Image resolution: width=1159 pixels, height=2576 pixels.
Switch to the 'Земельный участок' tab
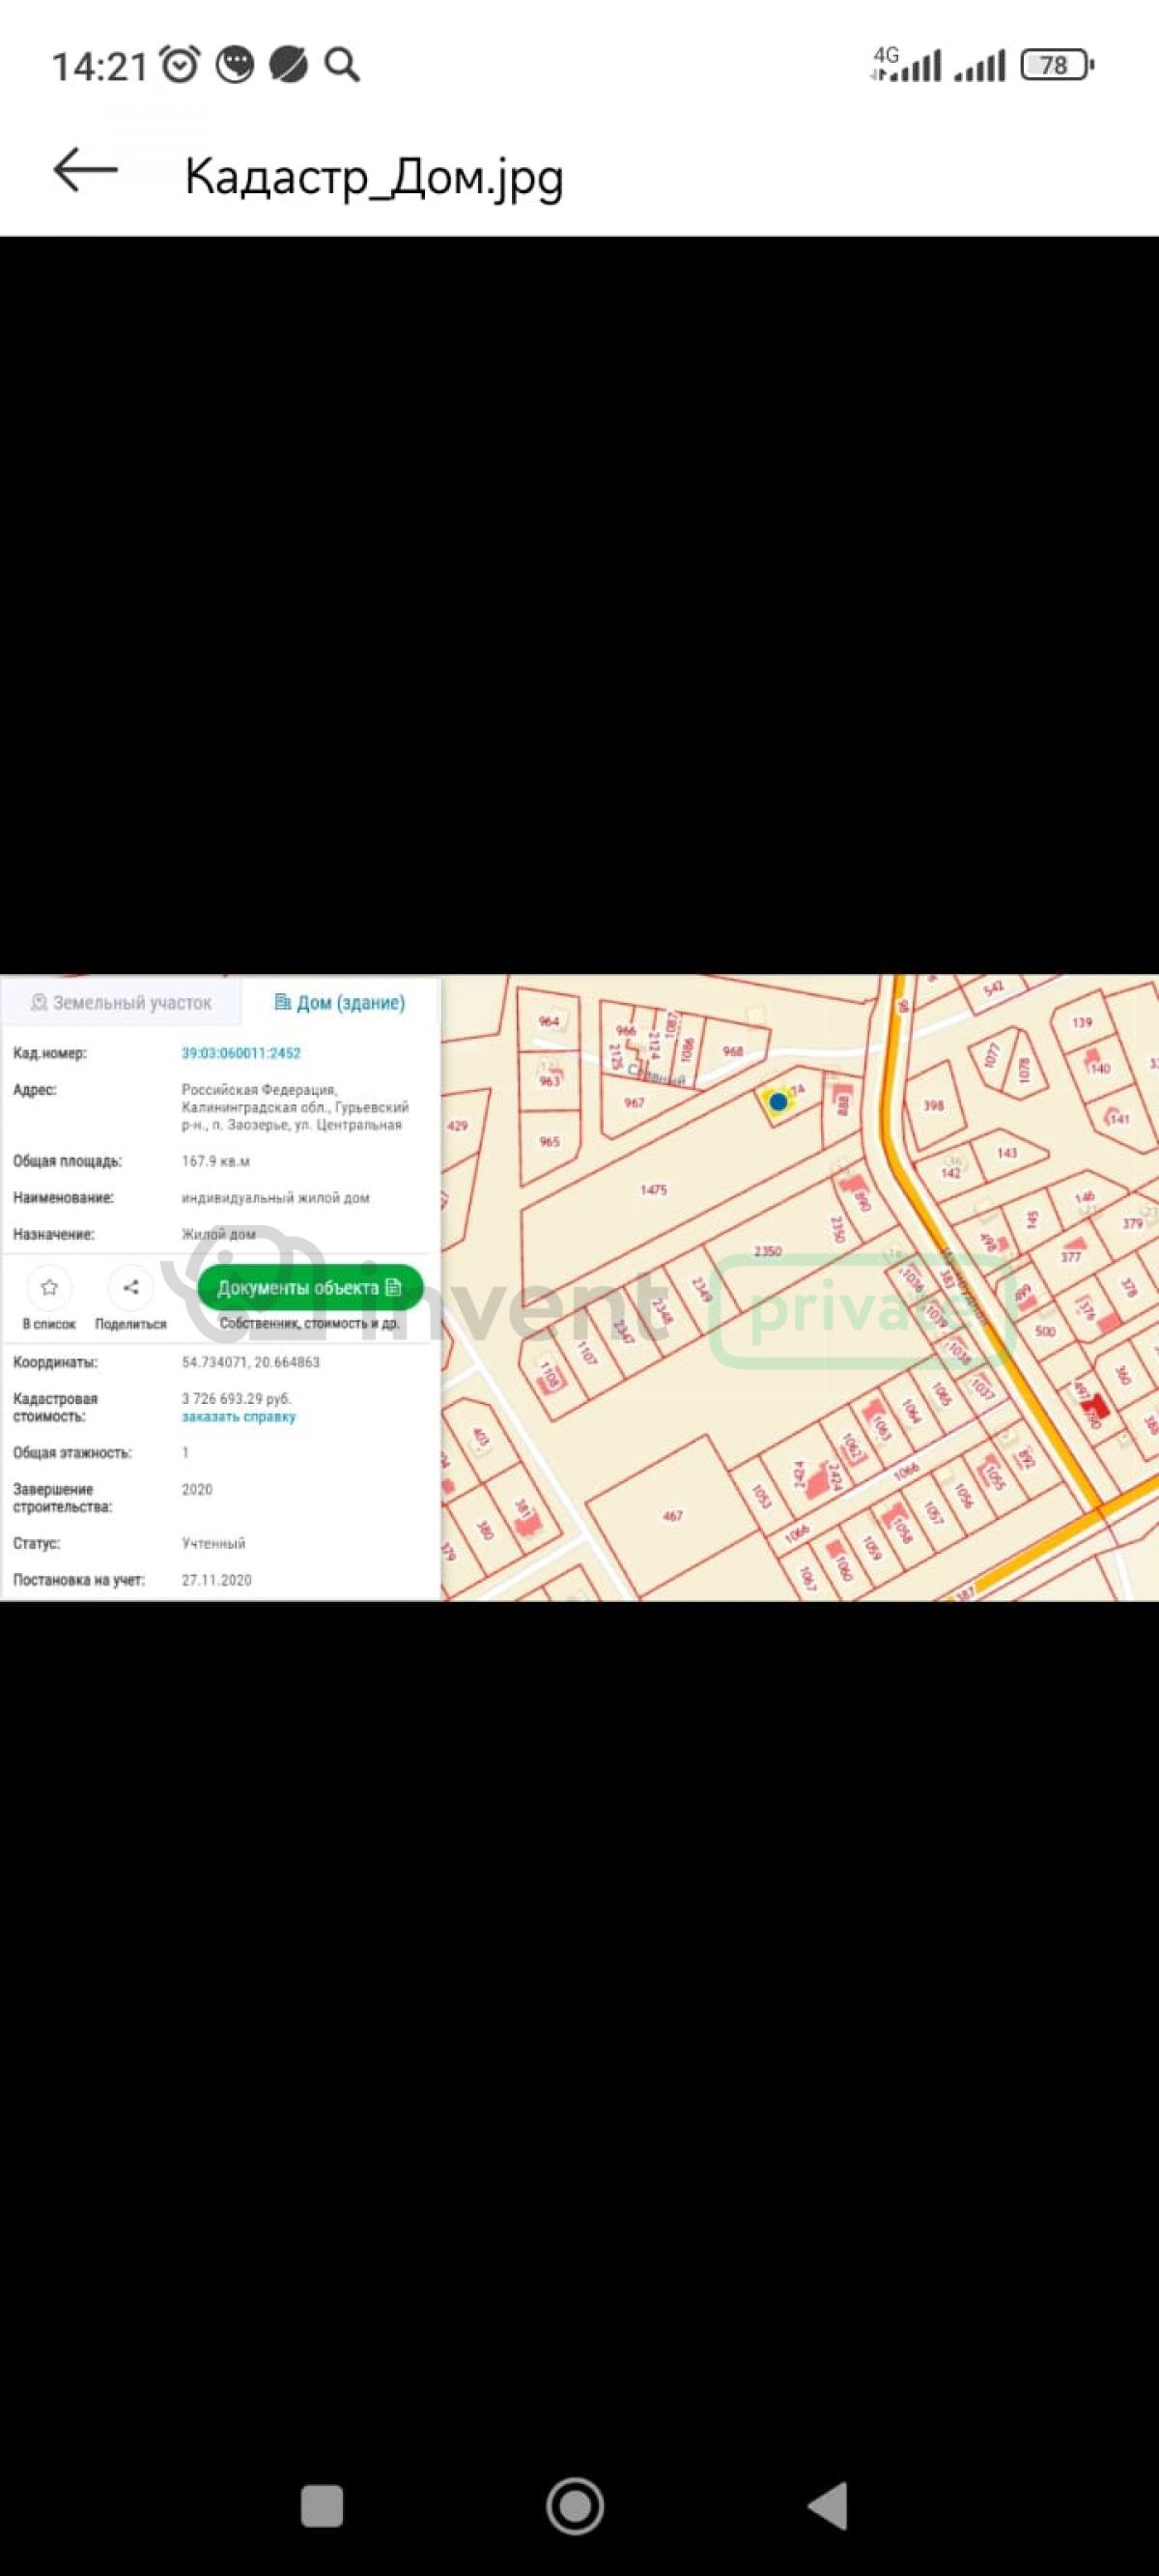tap(121, 1002)
